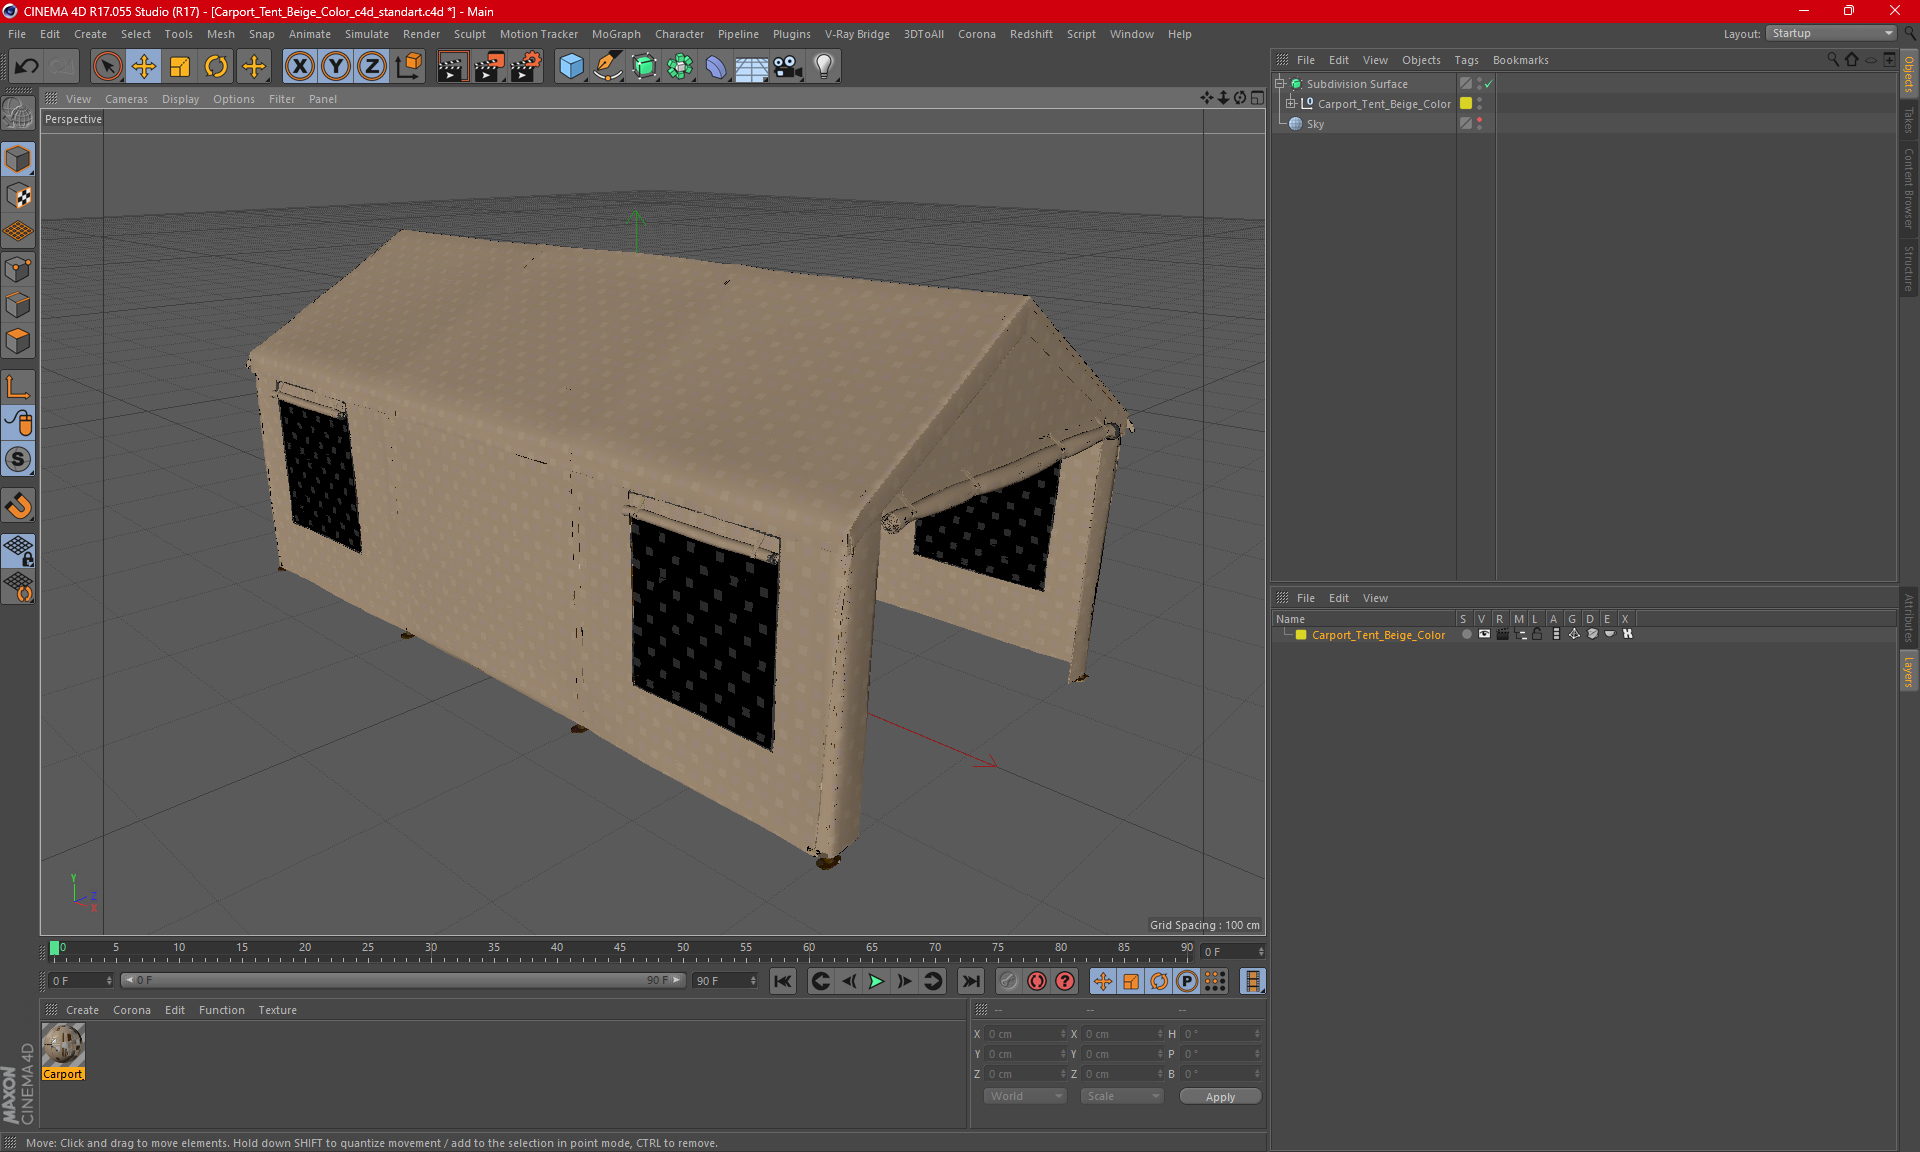Expand Carport_Tent_Beige_Color object children
The width and height of the screenshot is (1920, 1152).
[1290, 104]
